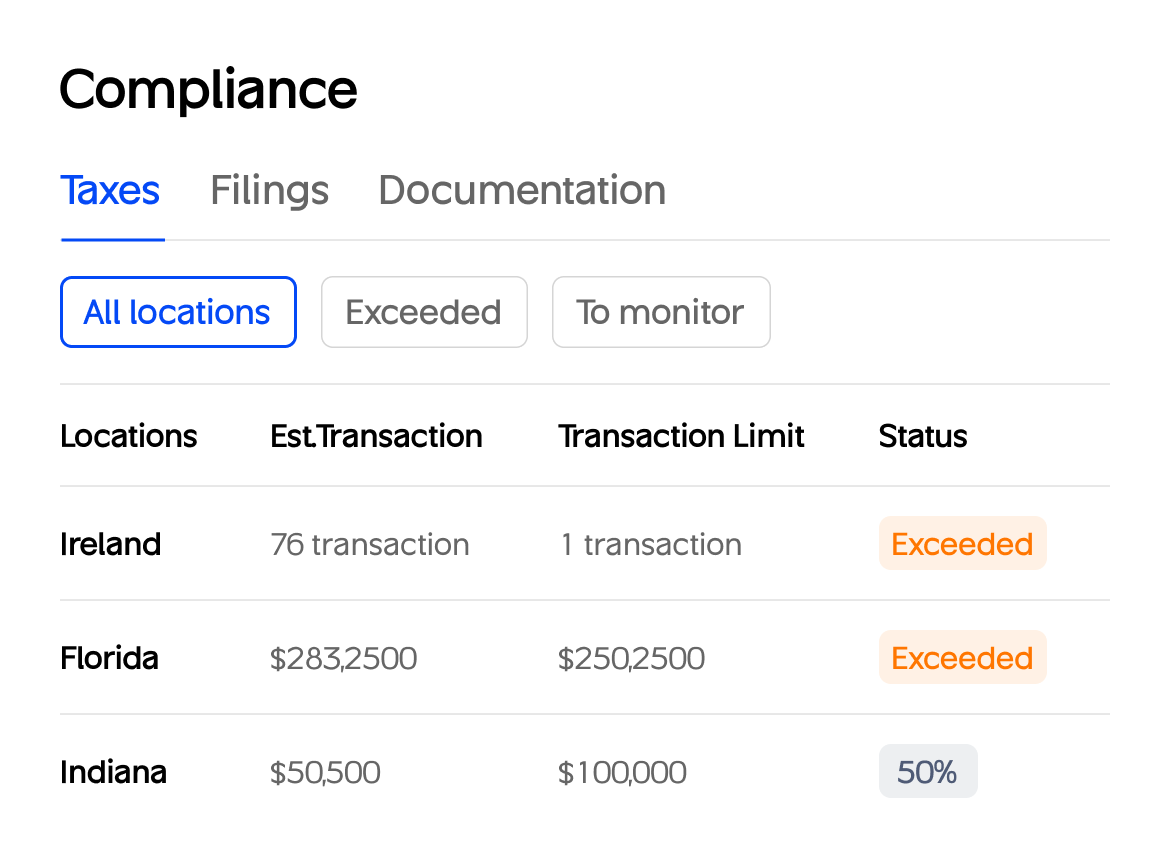Select the All locations filter
This screenshot has width=1170, height=846.
click(178, 312)
